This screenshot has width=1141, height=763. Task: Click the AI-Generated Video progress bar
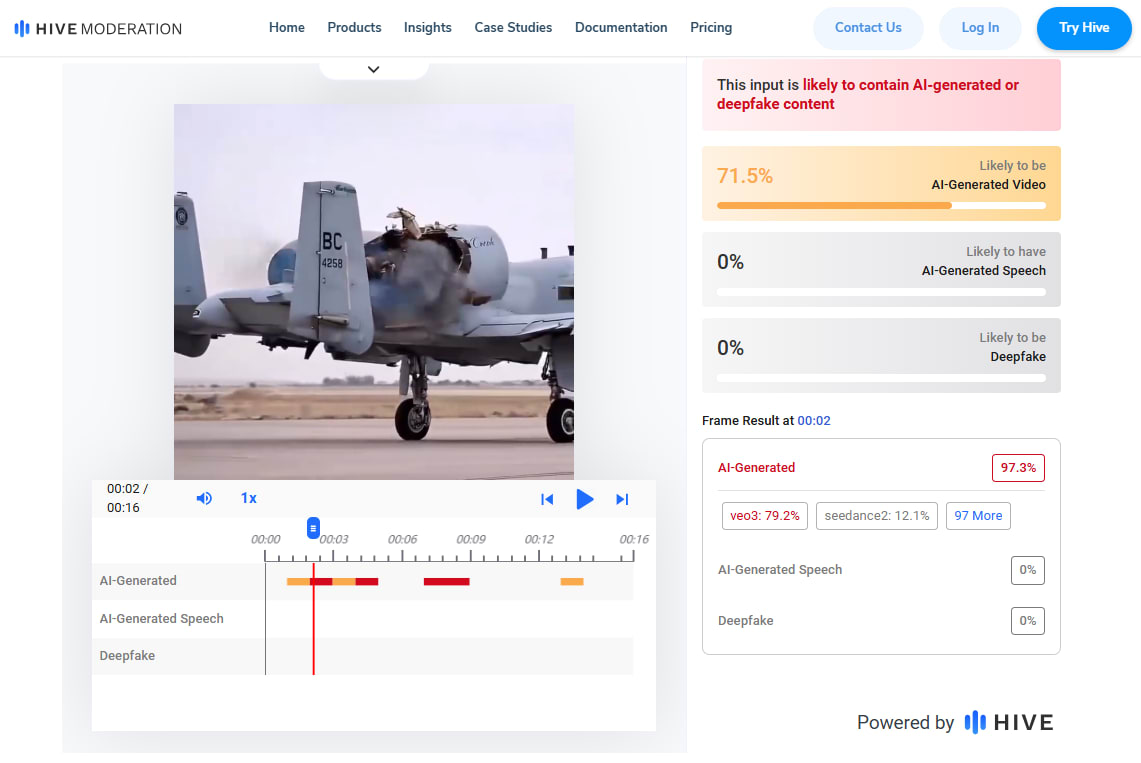[x=881, y=206]
